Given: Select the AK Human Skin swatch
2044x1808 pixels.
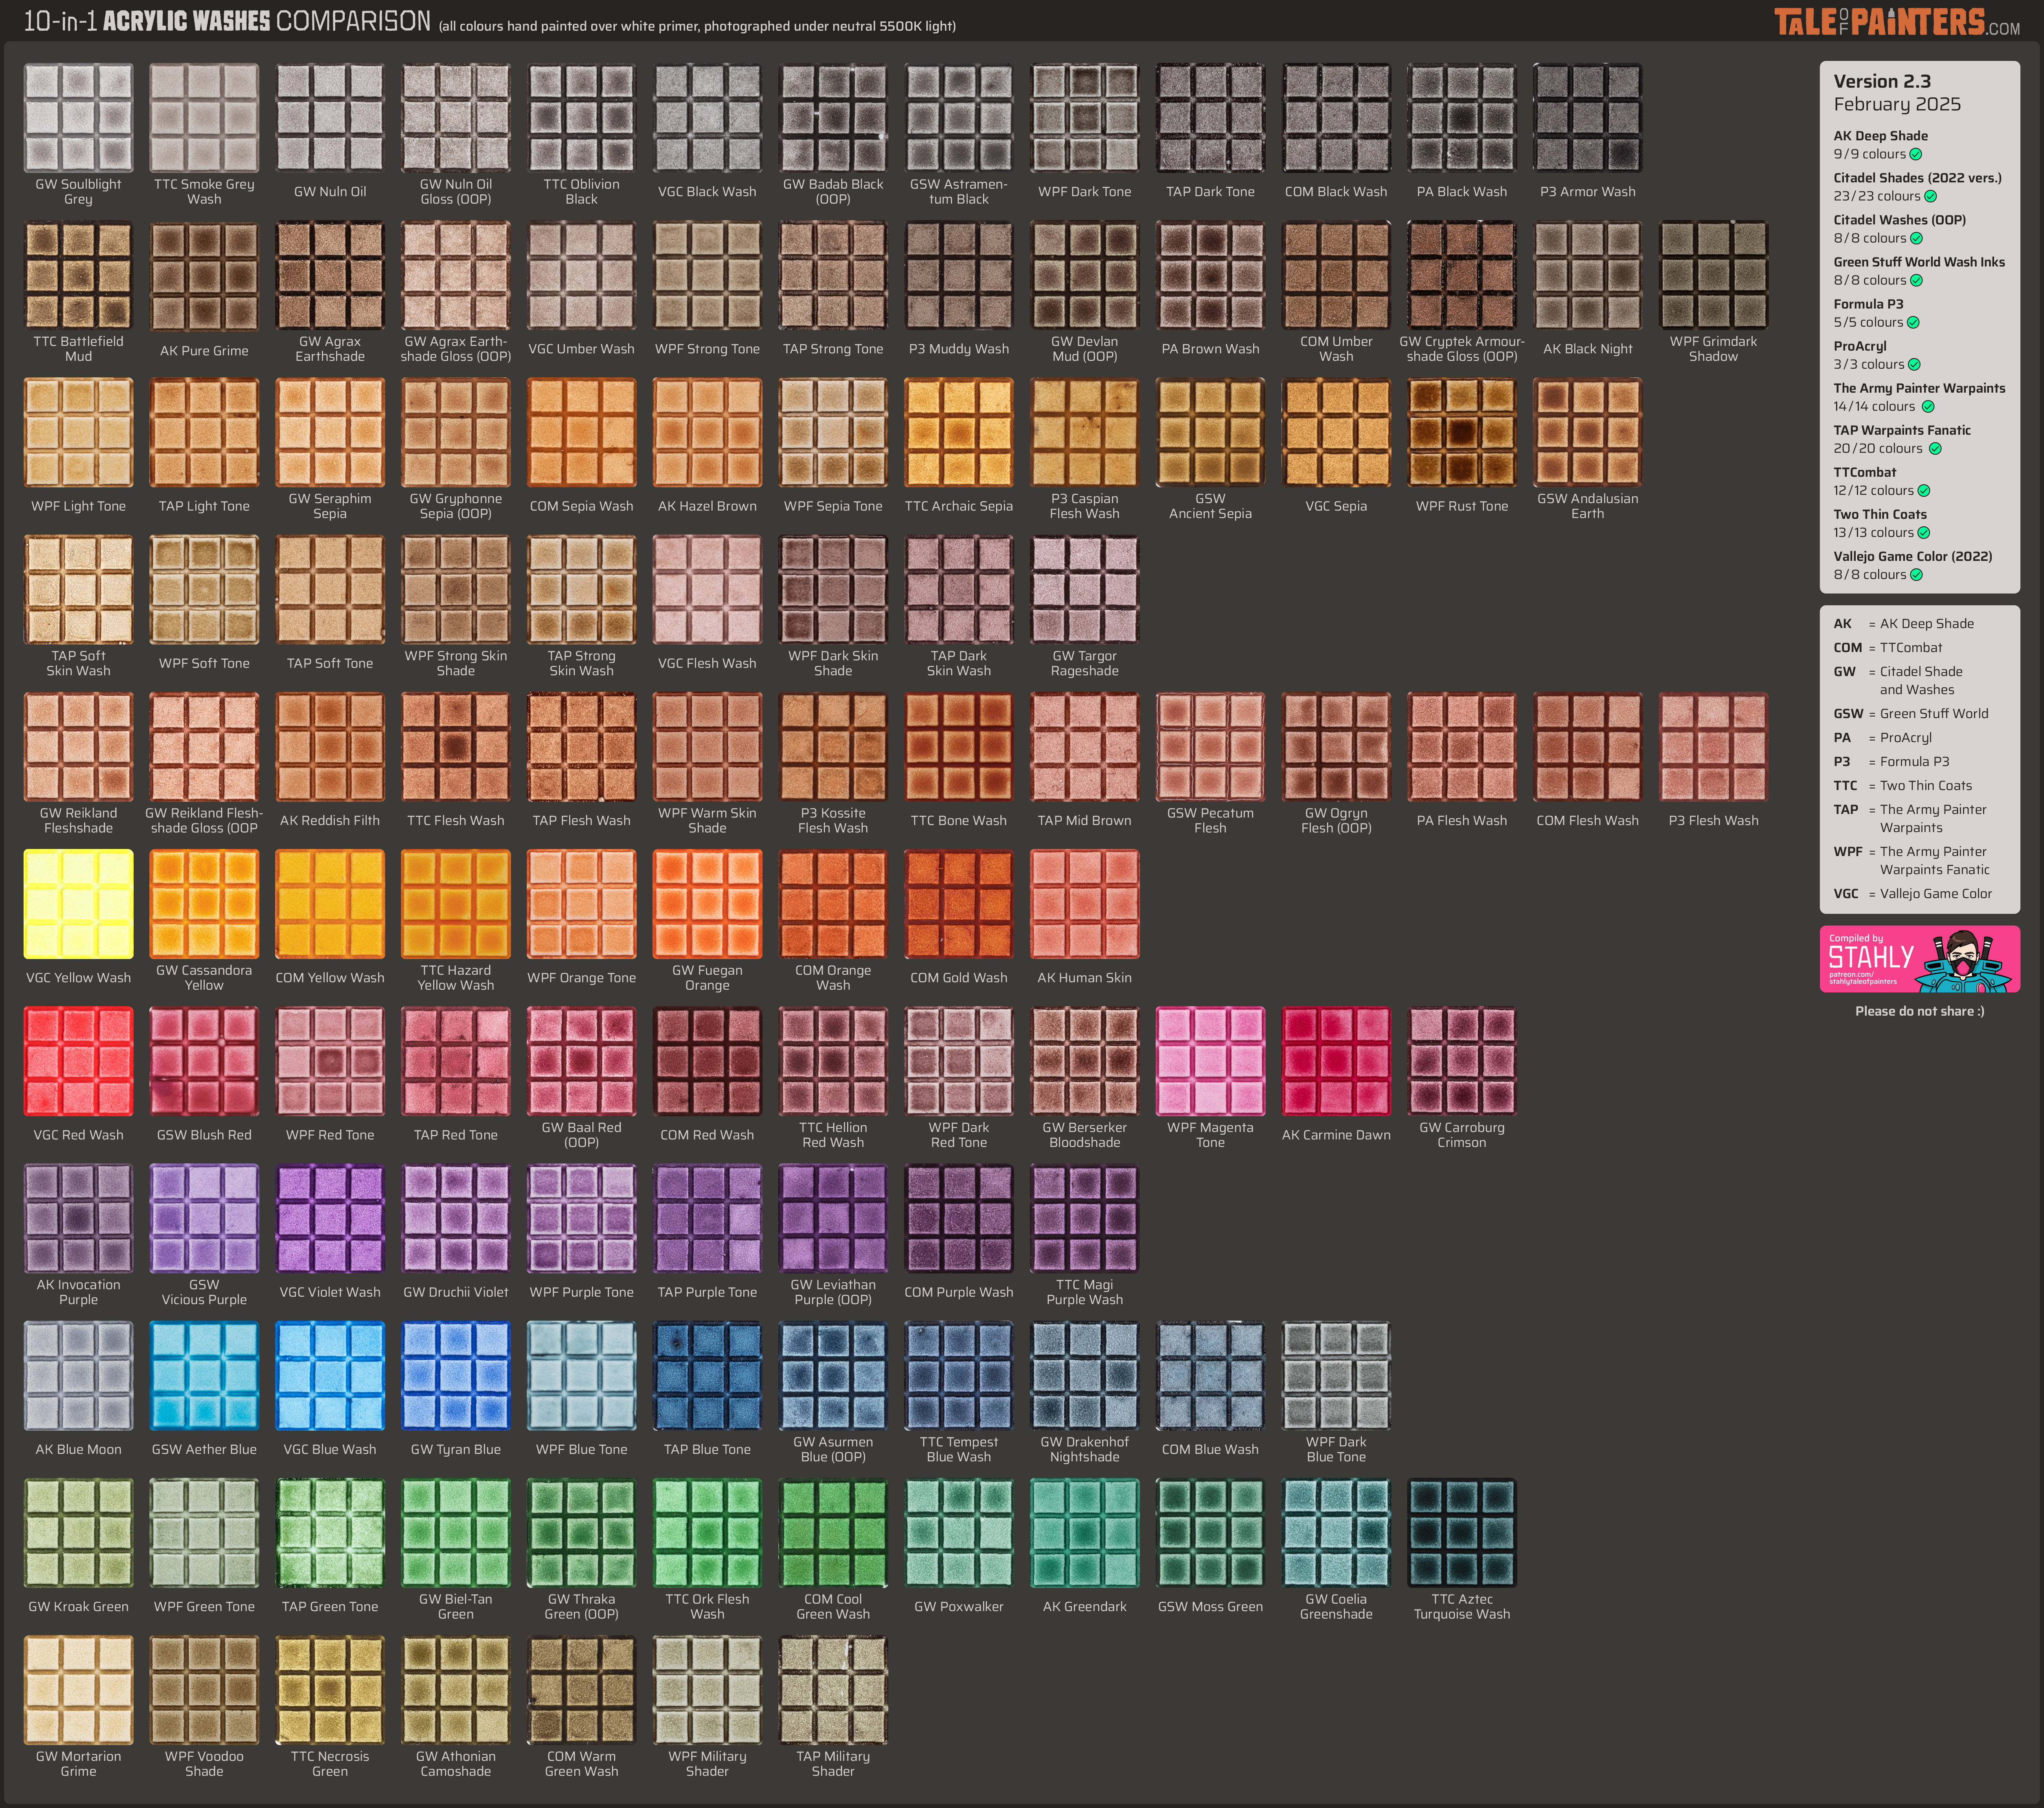Looking at the screenshot, I should 1085,904.
